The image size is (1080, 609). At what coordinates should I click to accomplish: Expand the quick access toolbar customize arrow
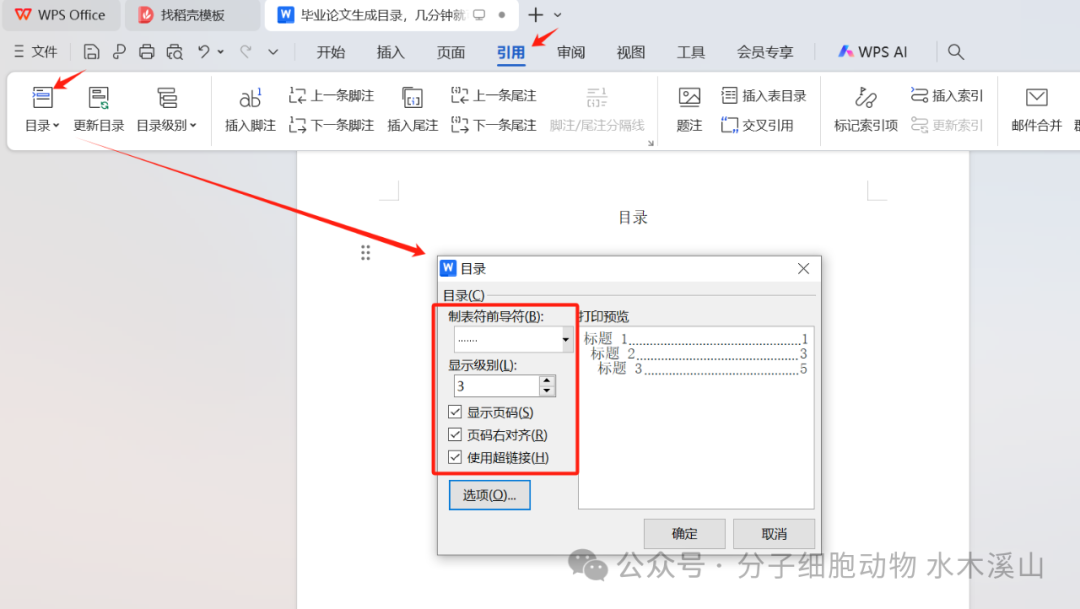click(x=273, y=52)
